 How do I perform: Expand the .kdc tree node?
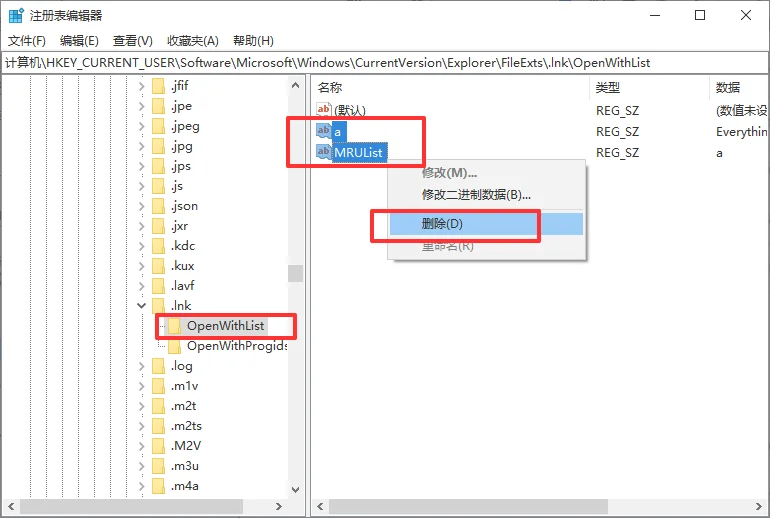coord(141,245)
